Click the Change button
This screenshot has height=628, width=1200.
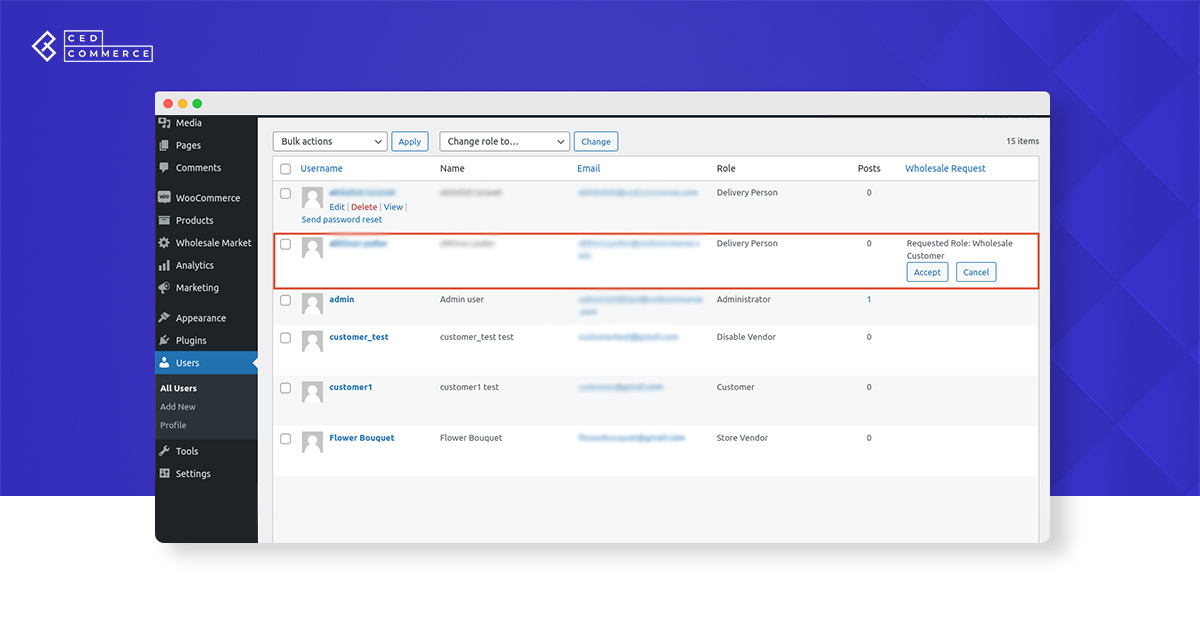point(596,142)
